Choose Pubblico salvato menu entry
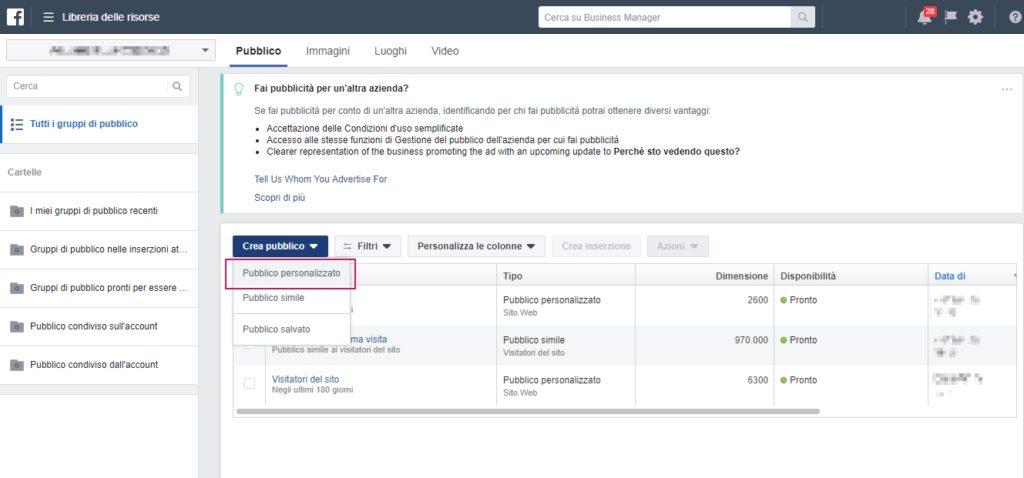 (276, 329)
